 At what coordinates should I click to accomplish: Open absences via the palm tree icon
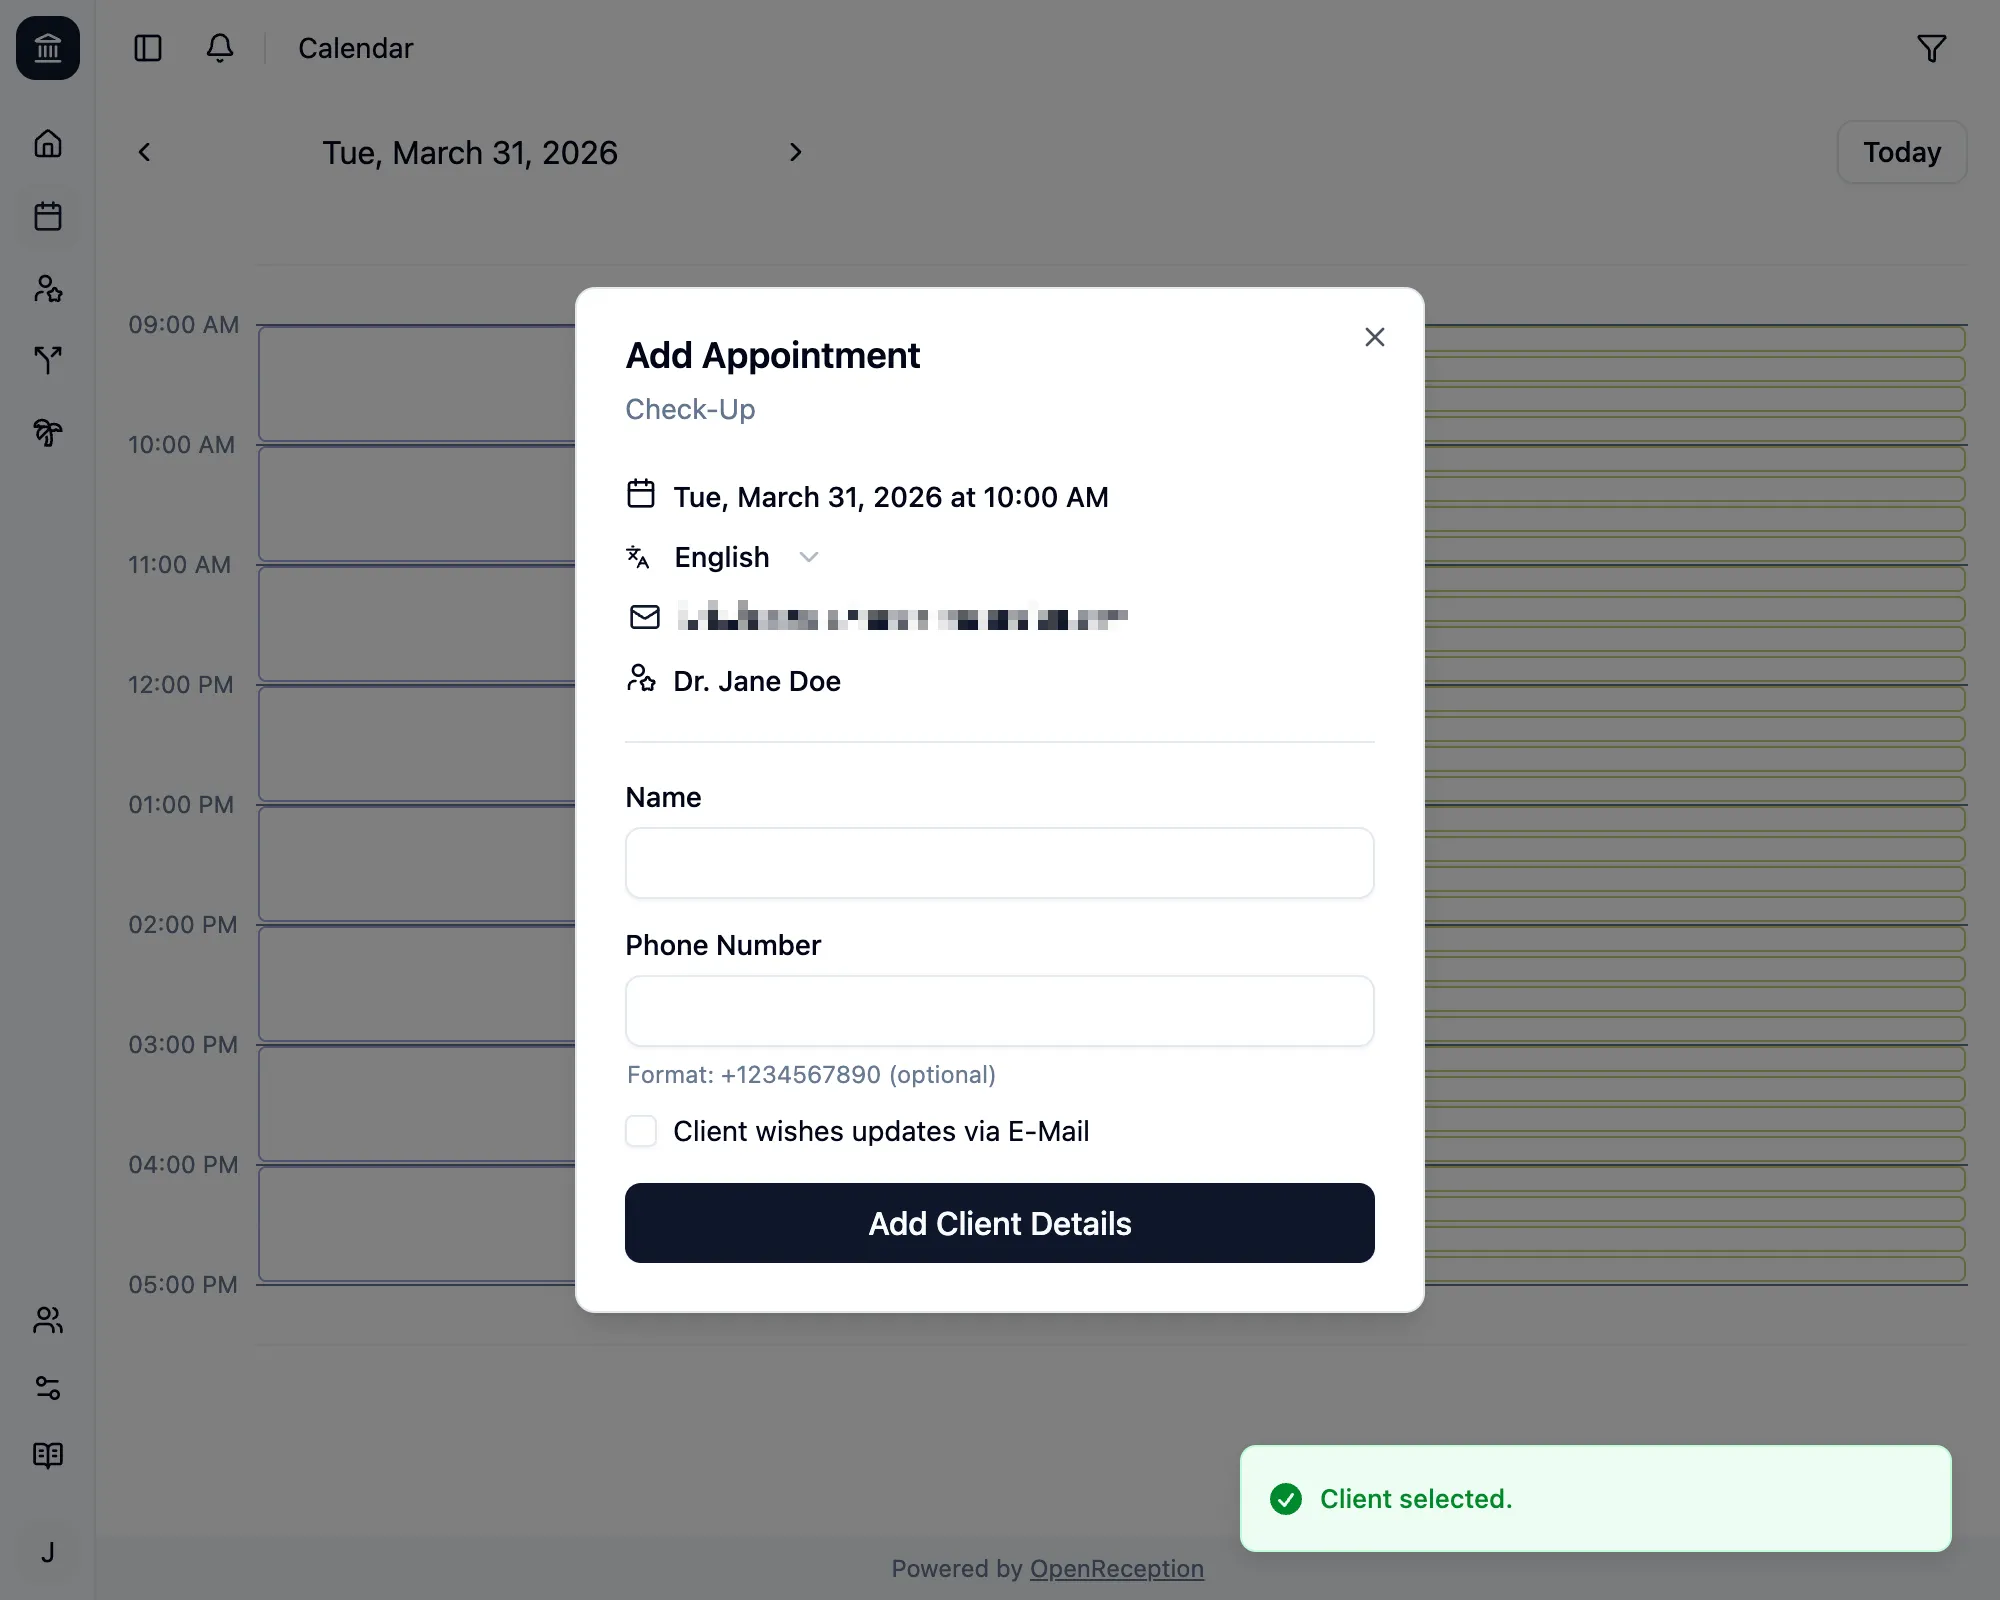tap(47, 433)
